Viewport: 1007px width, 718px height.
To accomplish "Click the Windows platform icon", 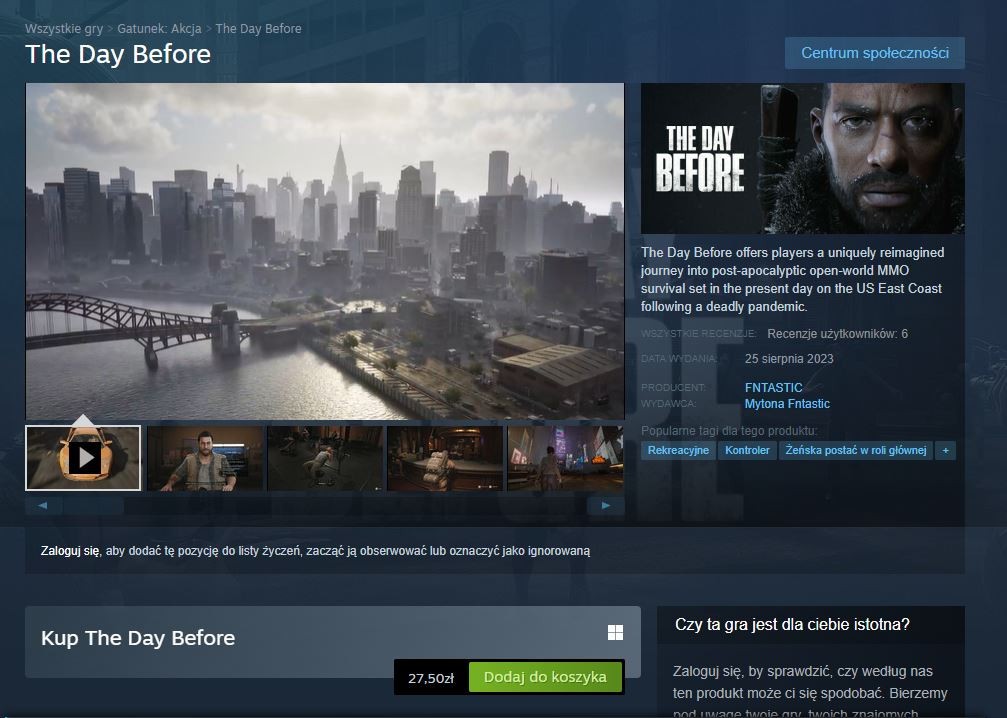I will tap(615, 633).
